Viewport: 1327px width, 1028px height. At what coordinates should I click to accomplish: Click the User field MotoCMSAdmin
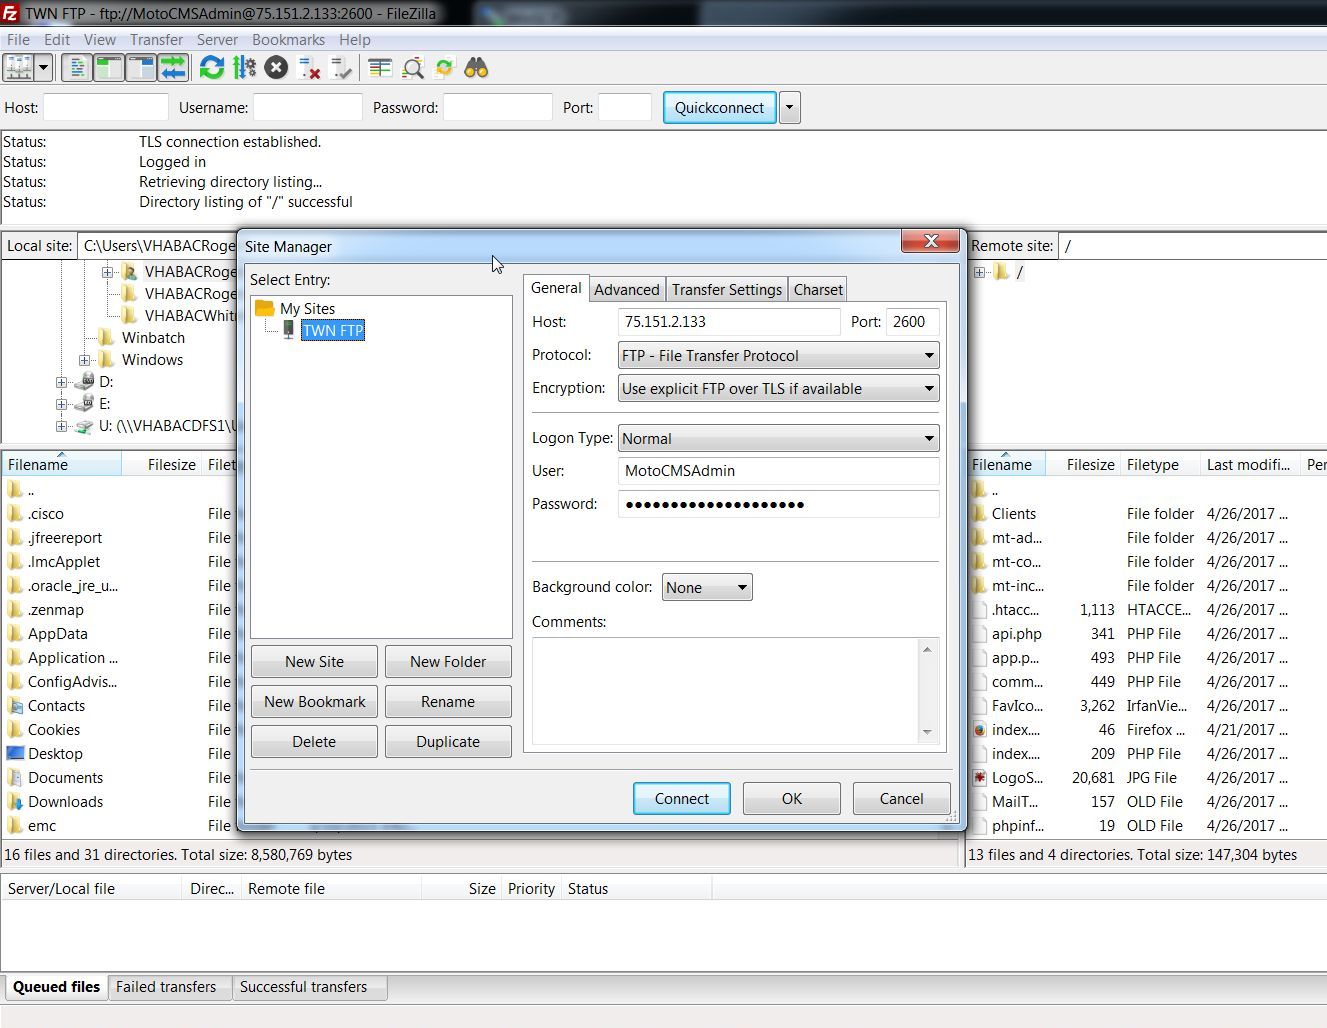tap(778, 470)
